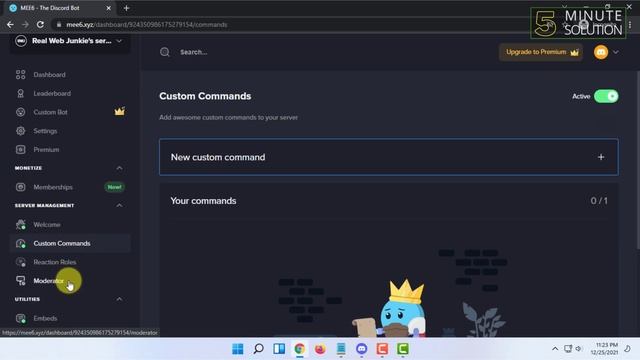Open the user avatar icon
Viewport: 640px width, 360px height.
pos(601,52)
